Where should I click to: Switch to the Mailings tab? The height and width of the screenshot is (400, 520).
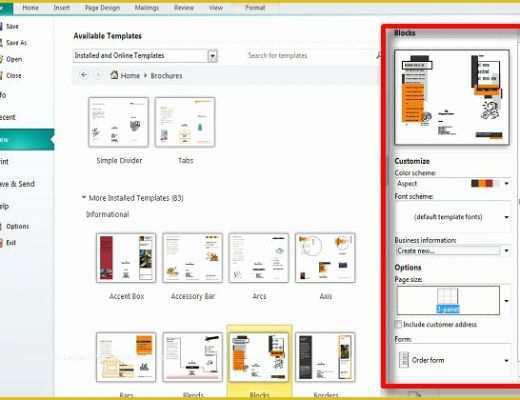click(146, 7)
